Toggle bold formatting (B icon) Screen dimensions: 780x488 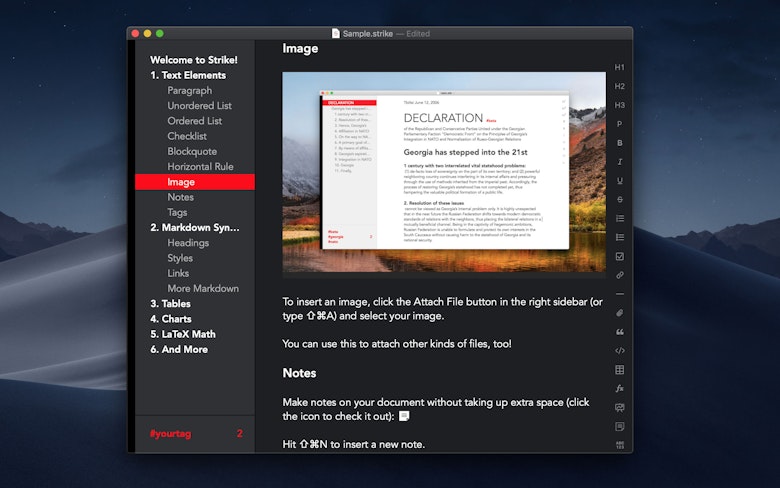click(619, 143)
